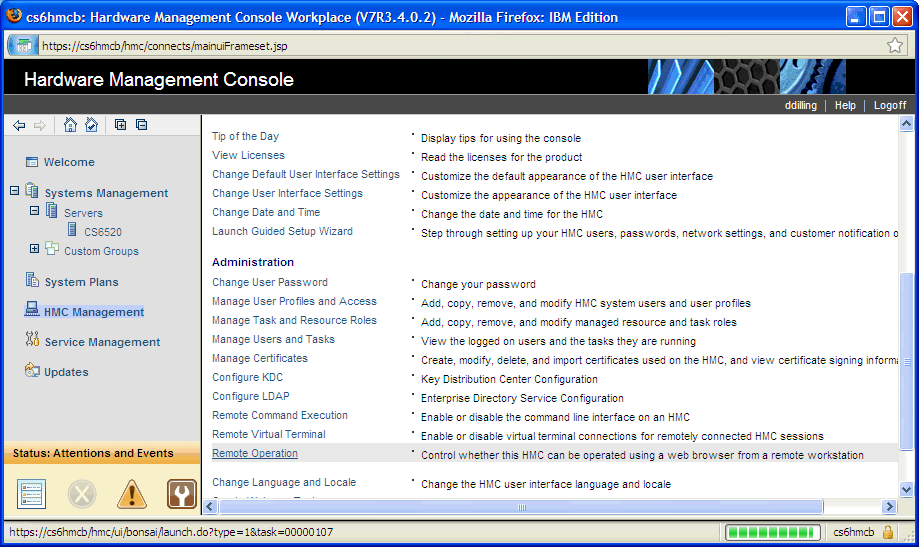Click the wrench serviceable events icon
This screenshot has height=547, width=919.
pos(182,494)
